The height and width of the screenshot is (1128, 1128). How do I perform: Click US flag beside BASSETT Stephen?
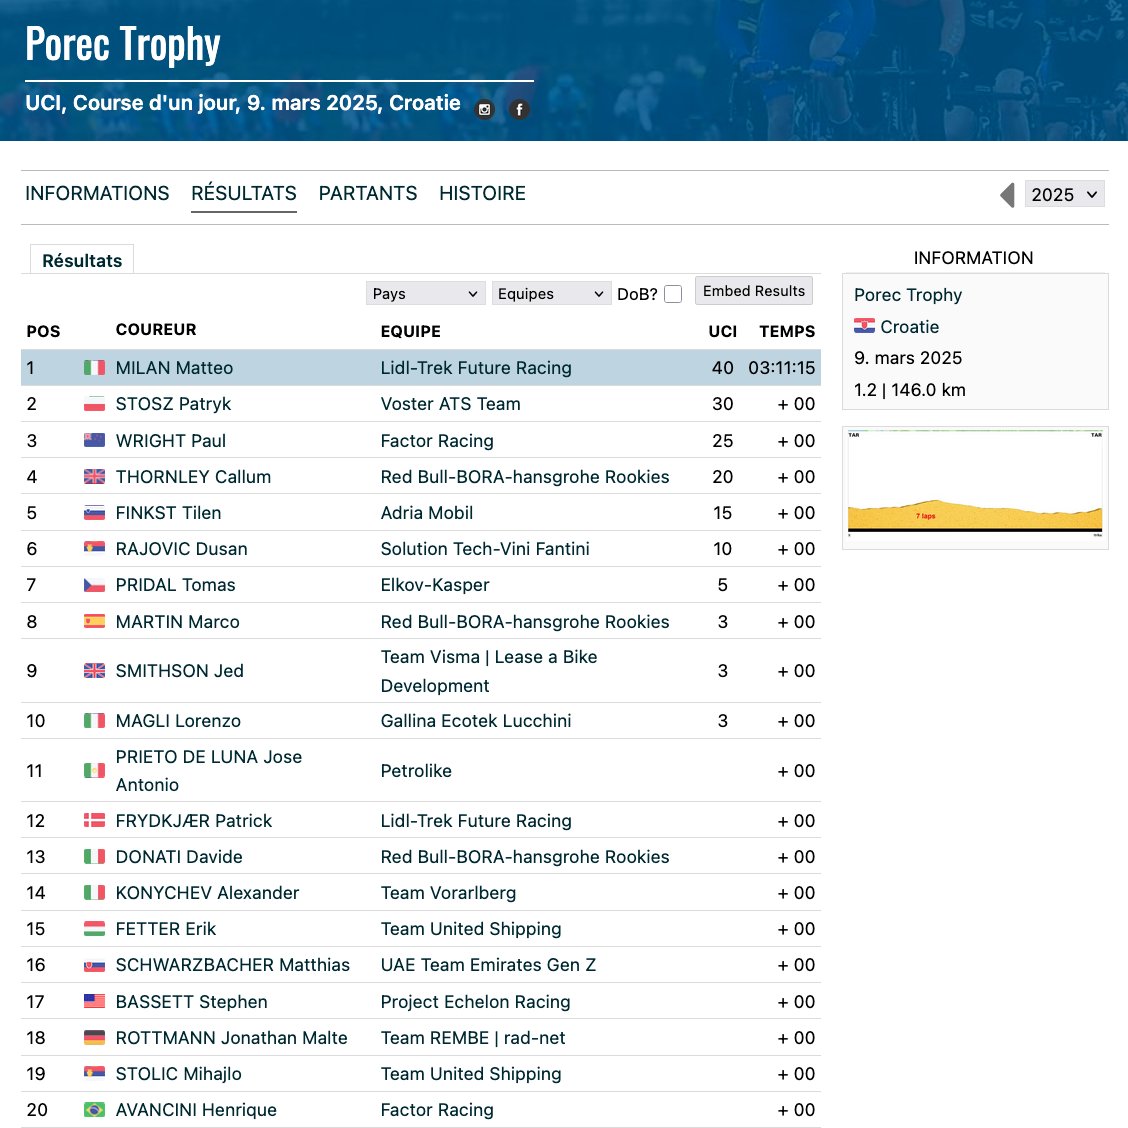coord(94,1001)
